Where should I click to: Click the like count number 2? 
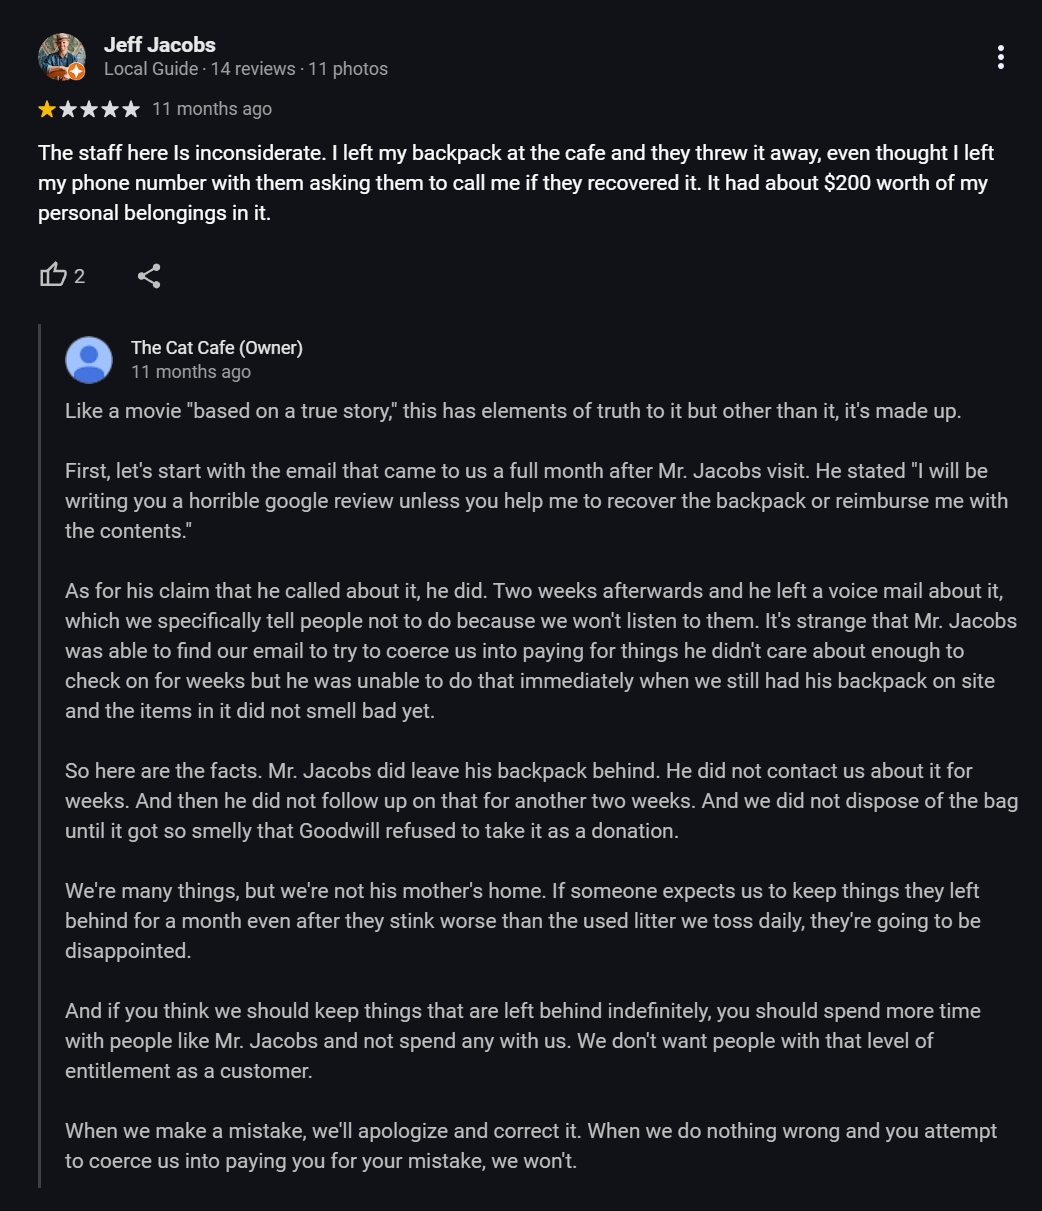(80, 276)
